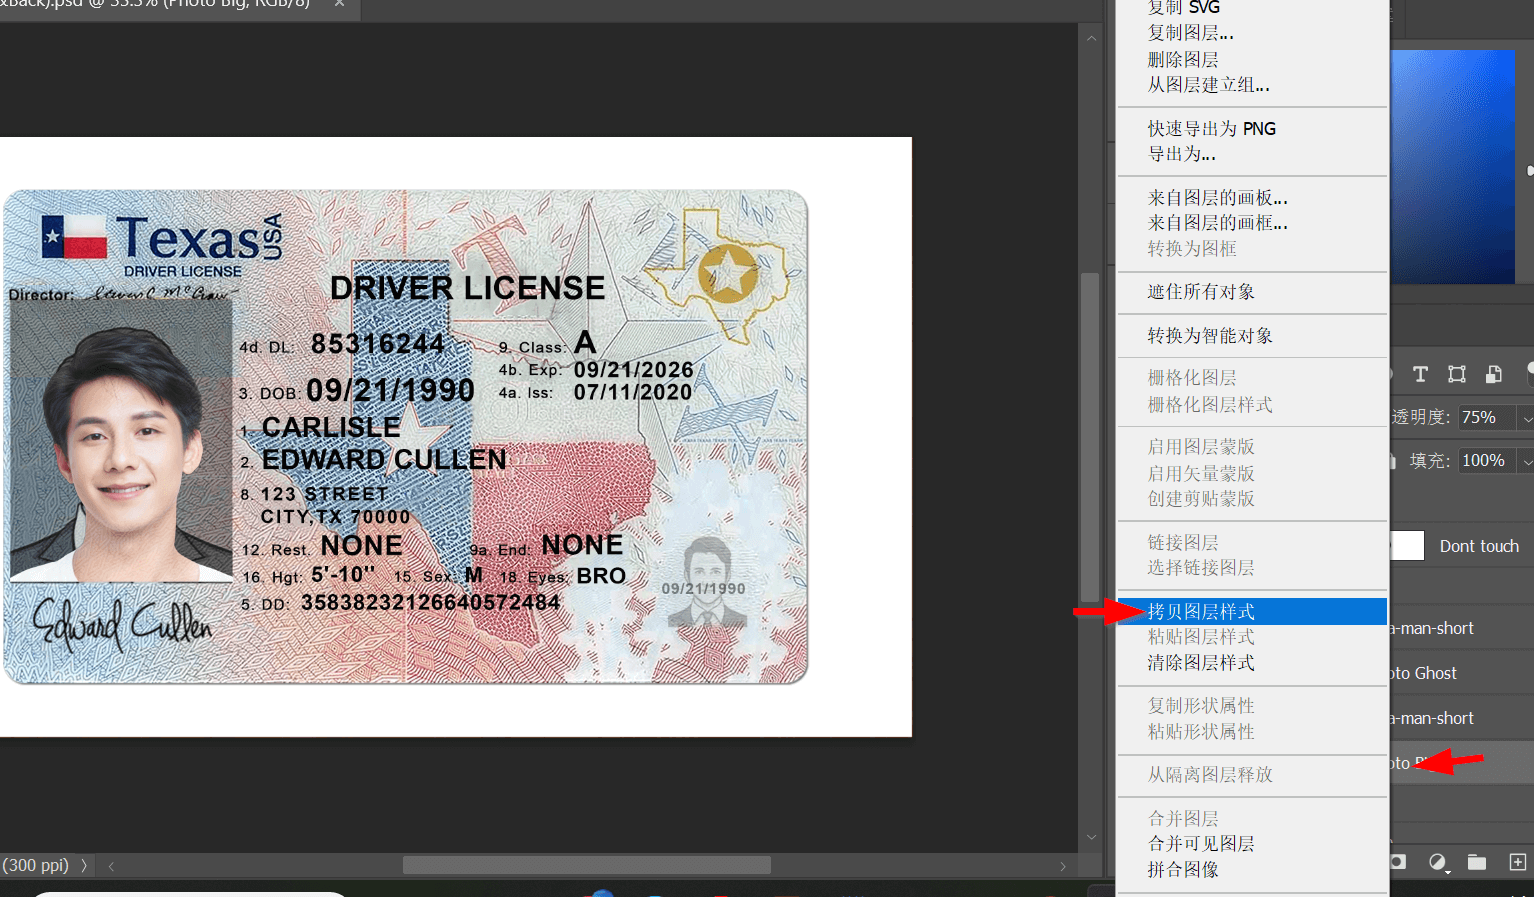Open 导出为... from the context menu
This screenshot has width=1534, height=897.
1181,154
